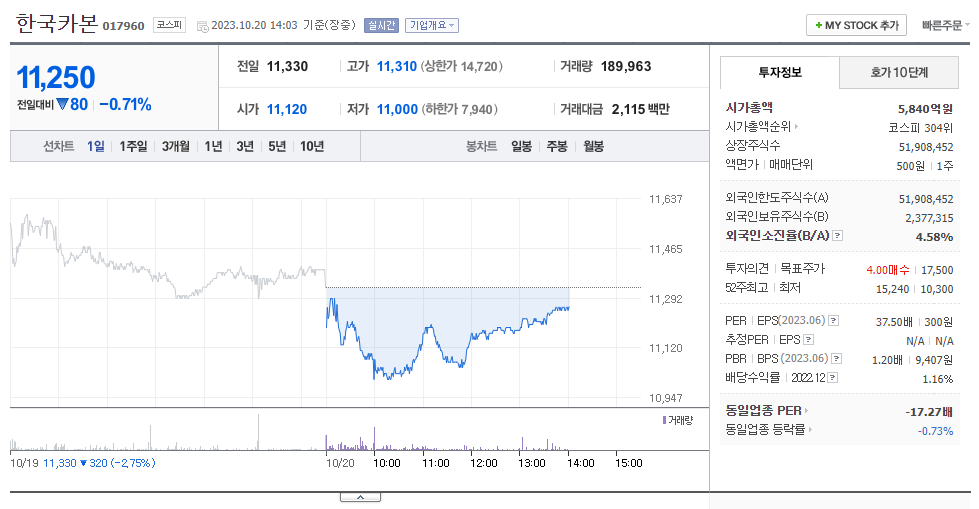
Task: Click the blue intraday price line chart
Action: coord(447,337)
